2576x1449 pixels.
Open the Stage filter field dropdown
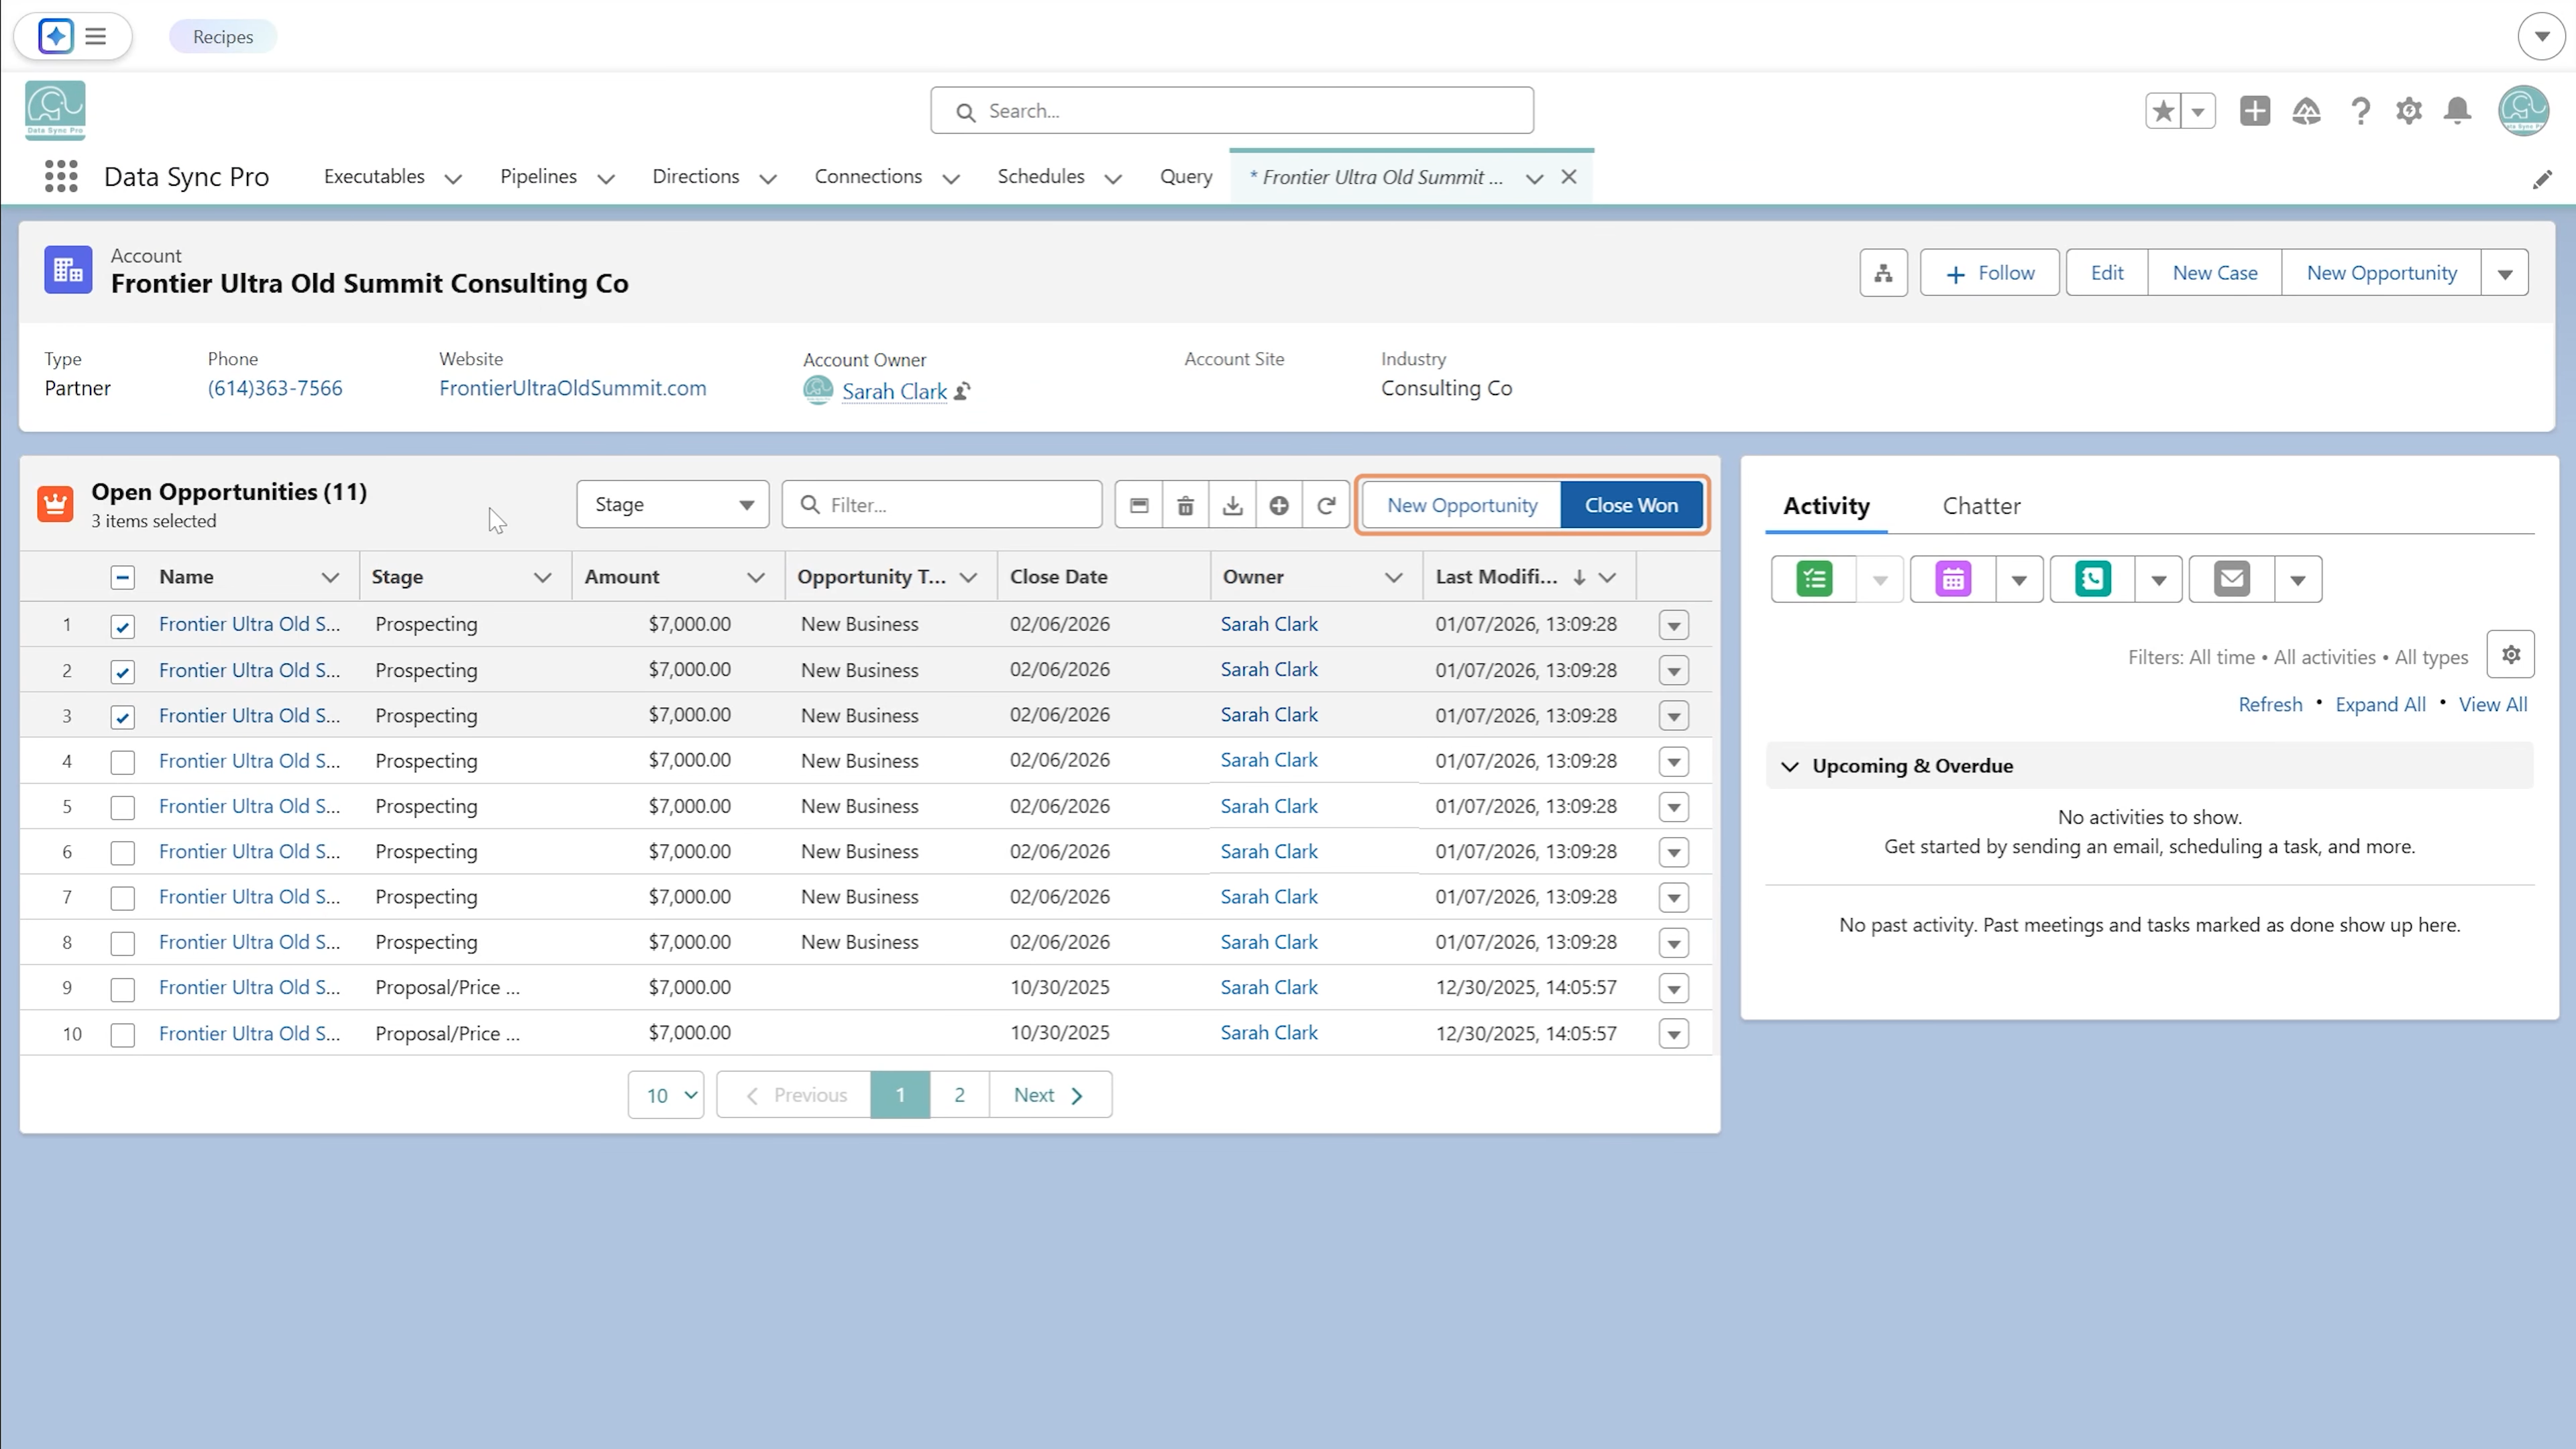click(672, 505)
